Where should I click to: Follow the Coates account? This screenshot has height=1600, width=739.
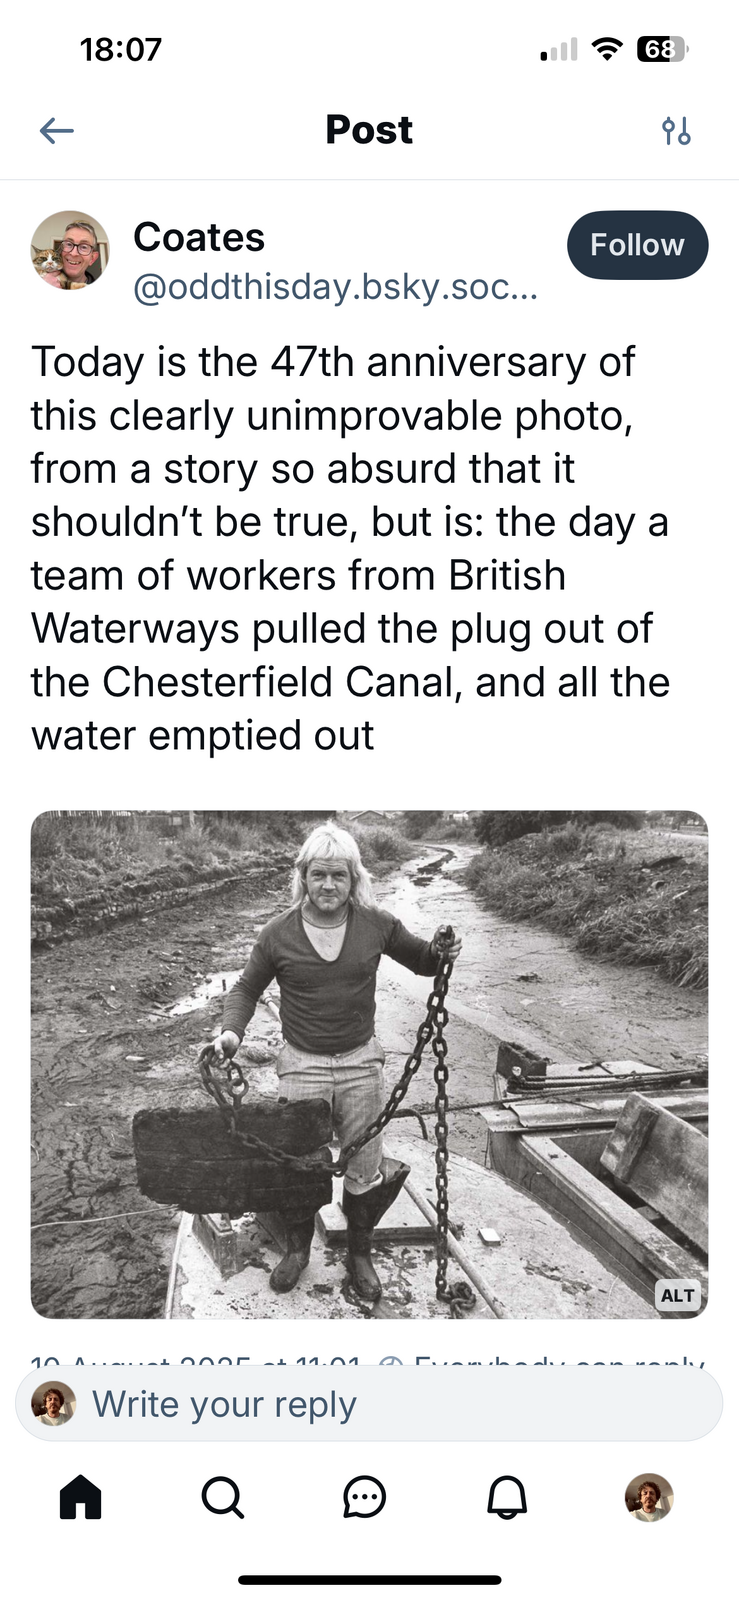637,245
